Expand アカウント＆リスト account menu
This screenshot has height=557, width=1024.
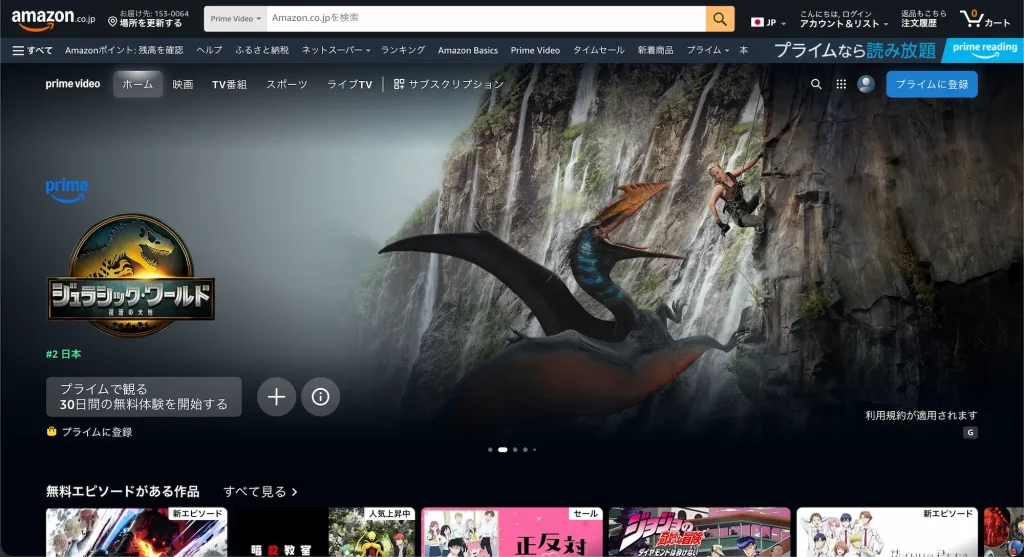843,23
